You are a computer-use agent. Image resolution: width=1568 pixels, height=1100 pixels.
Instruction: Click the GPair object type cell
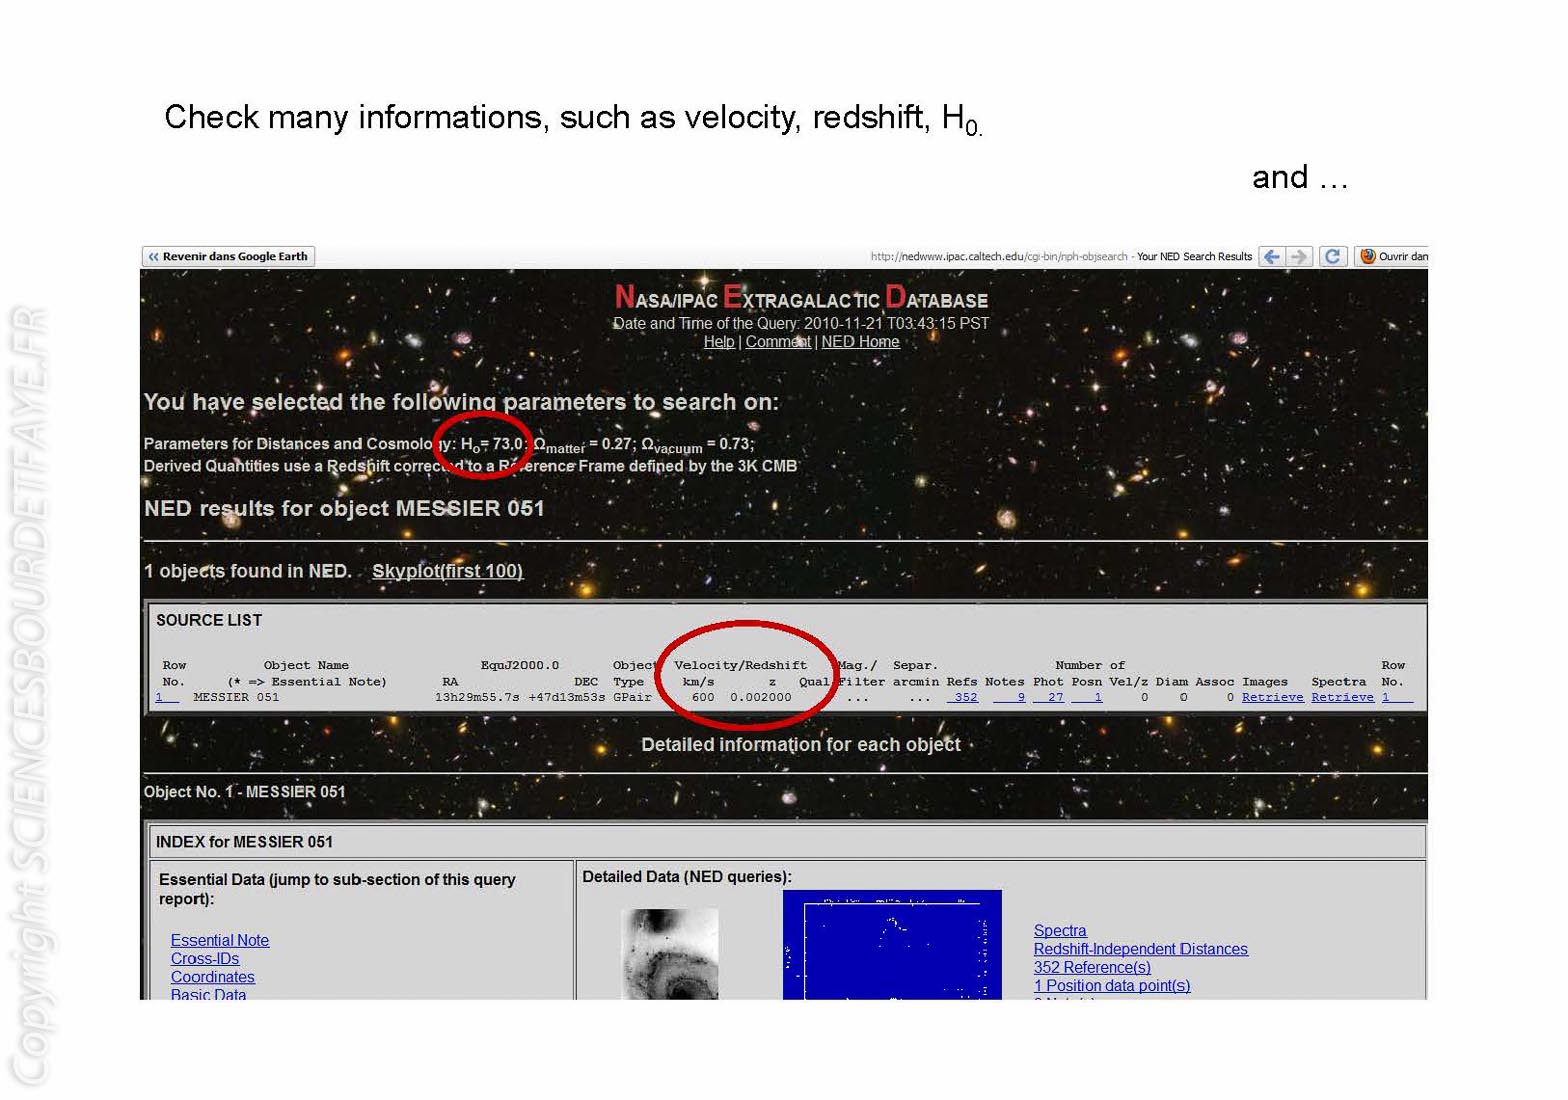(632, 697)
